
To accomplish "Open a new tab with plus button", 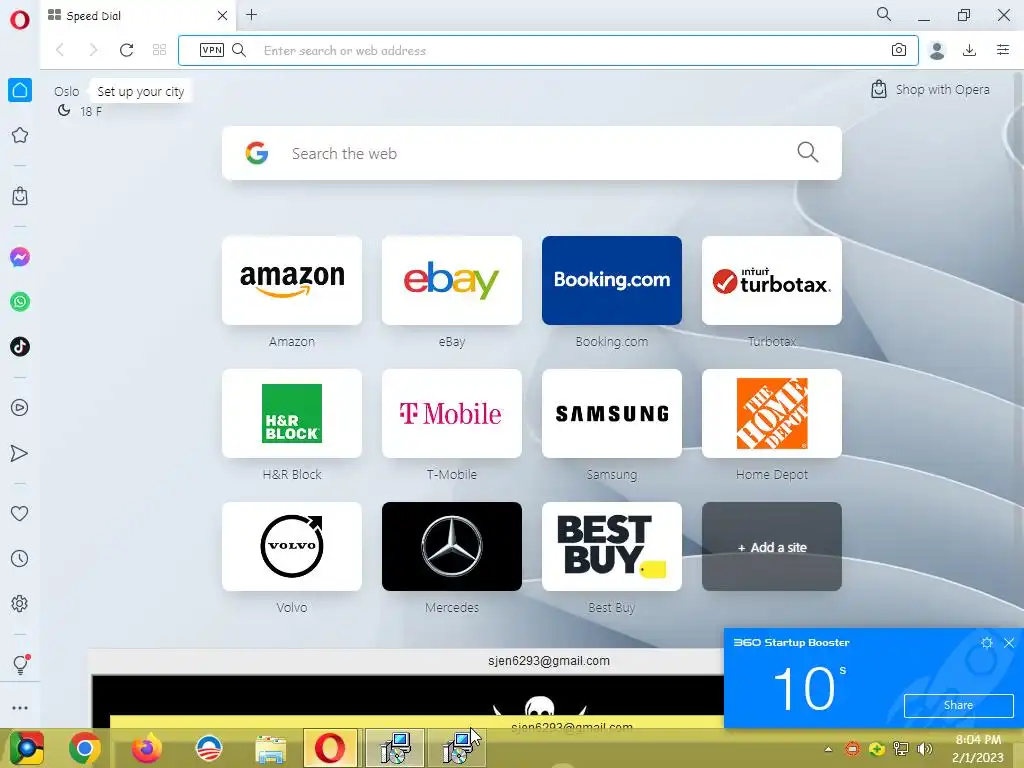I will tap(251, 14).
